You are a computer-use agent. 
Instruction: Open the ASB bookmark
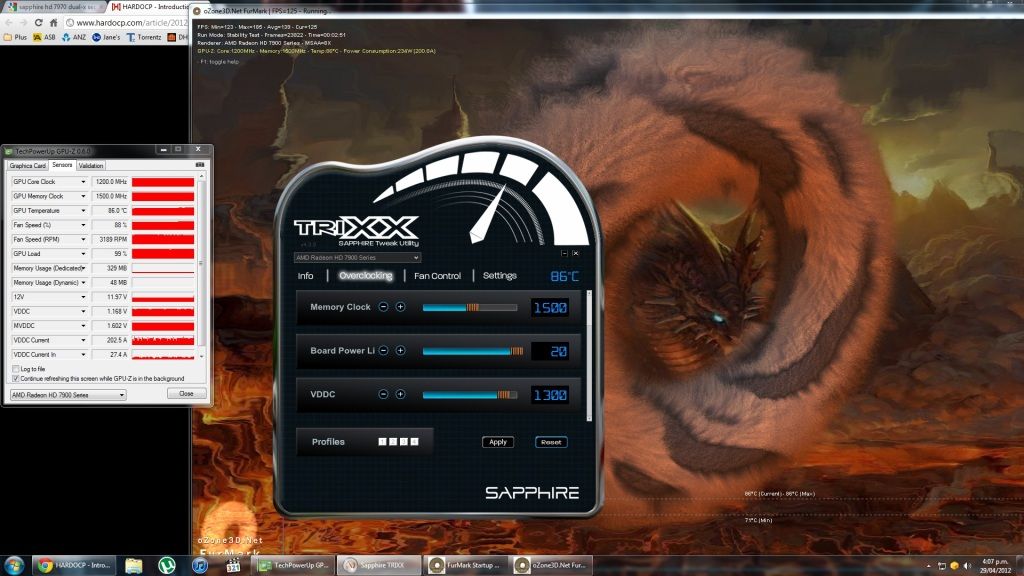point(44,37)
